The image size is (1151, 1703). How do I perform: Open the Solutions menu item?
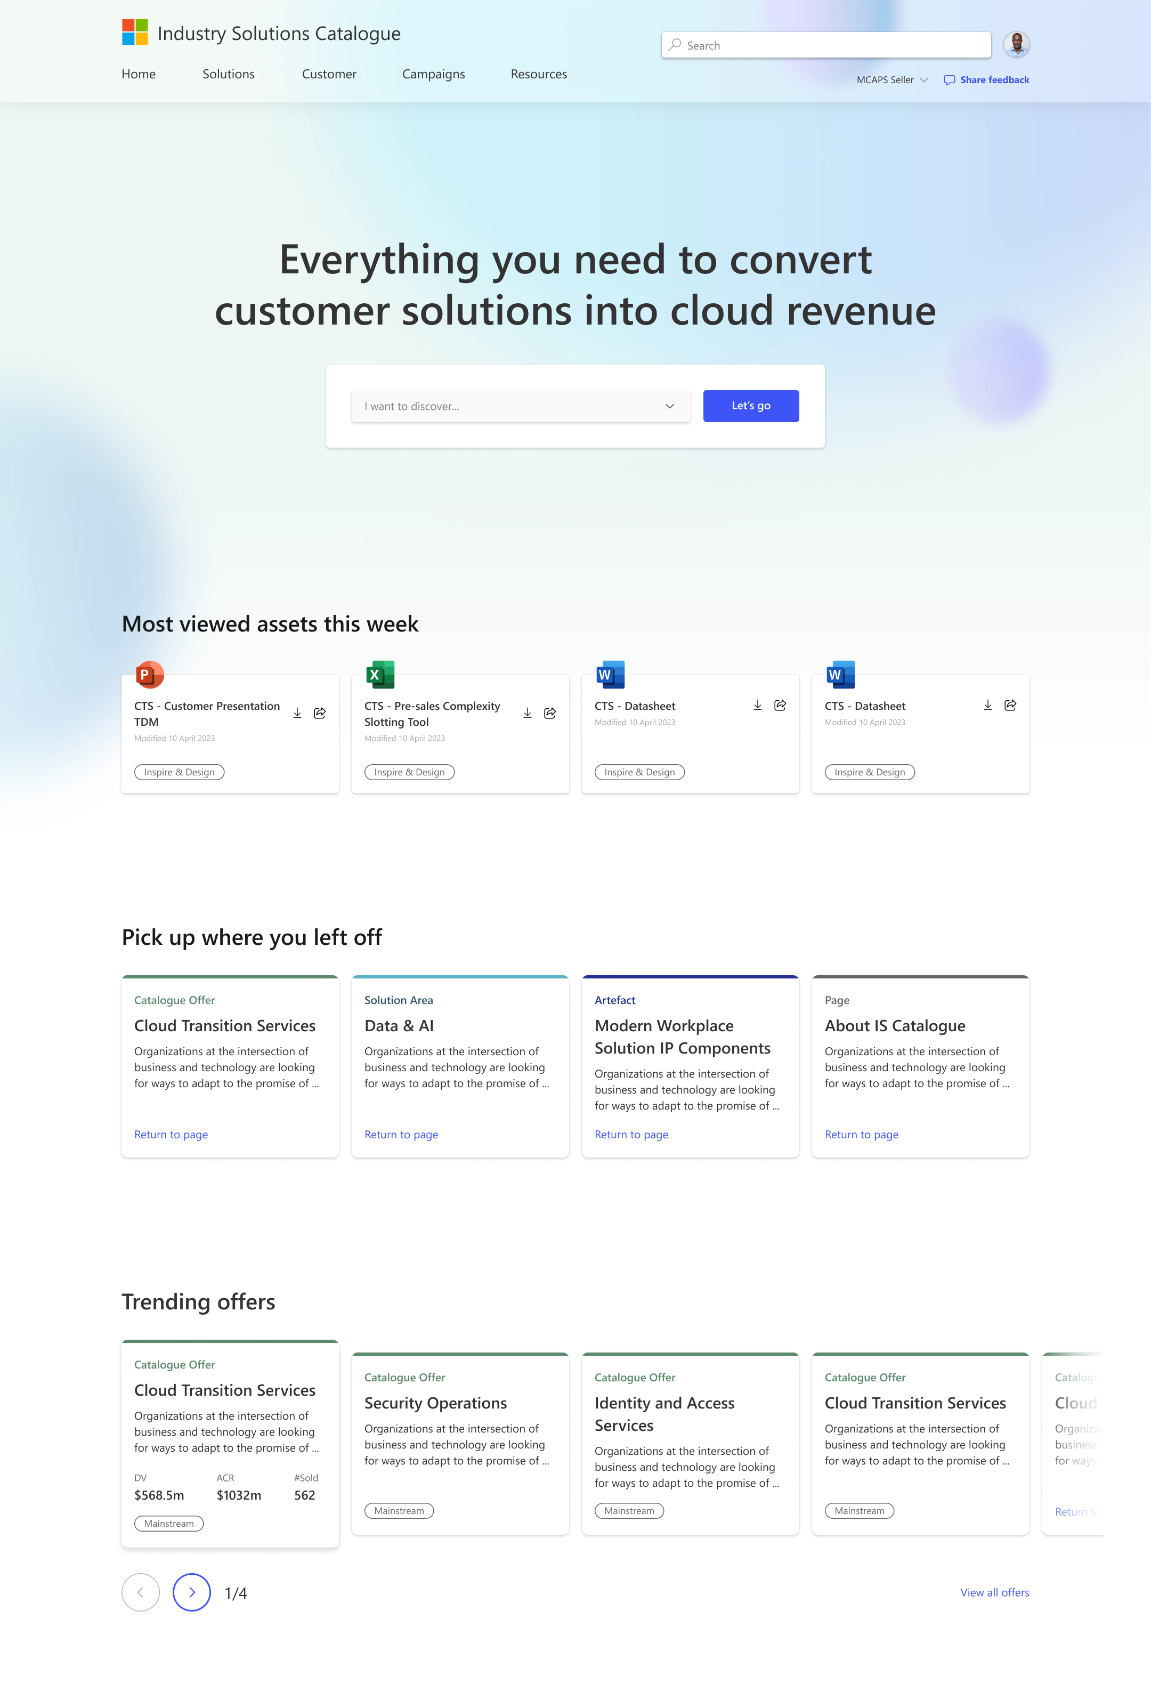228,74
